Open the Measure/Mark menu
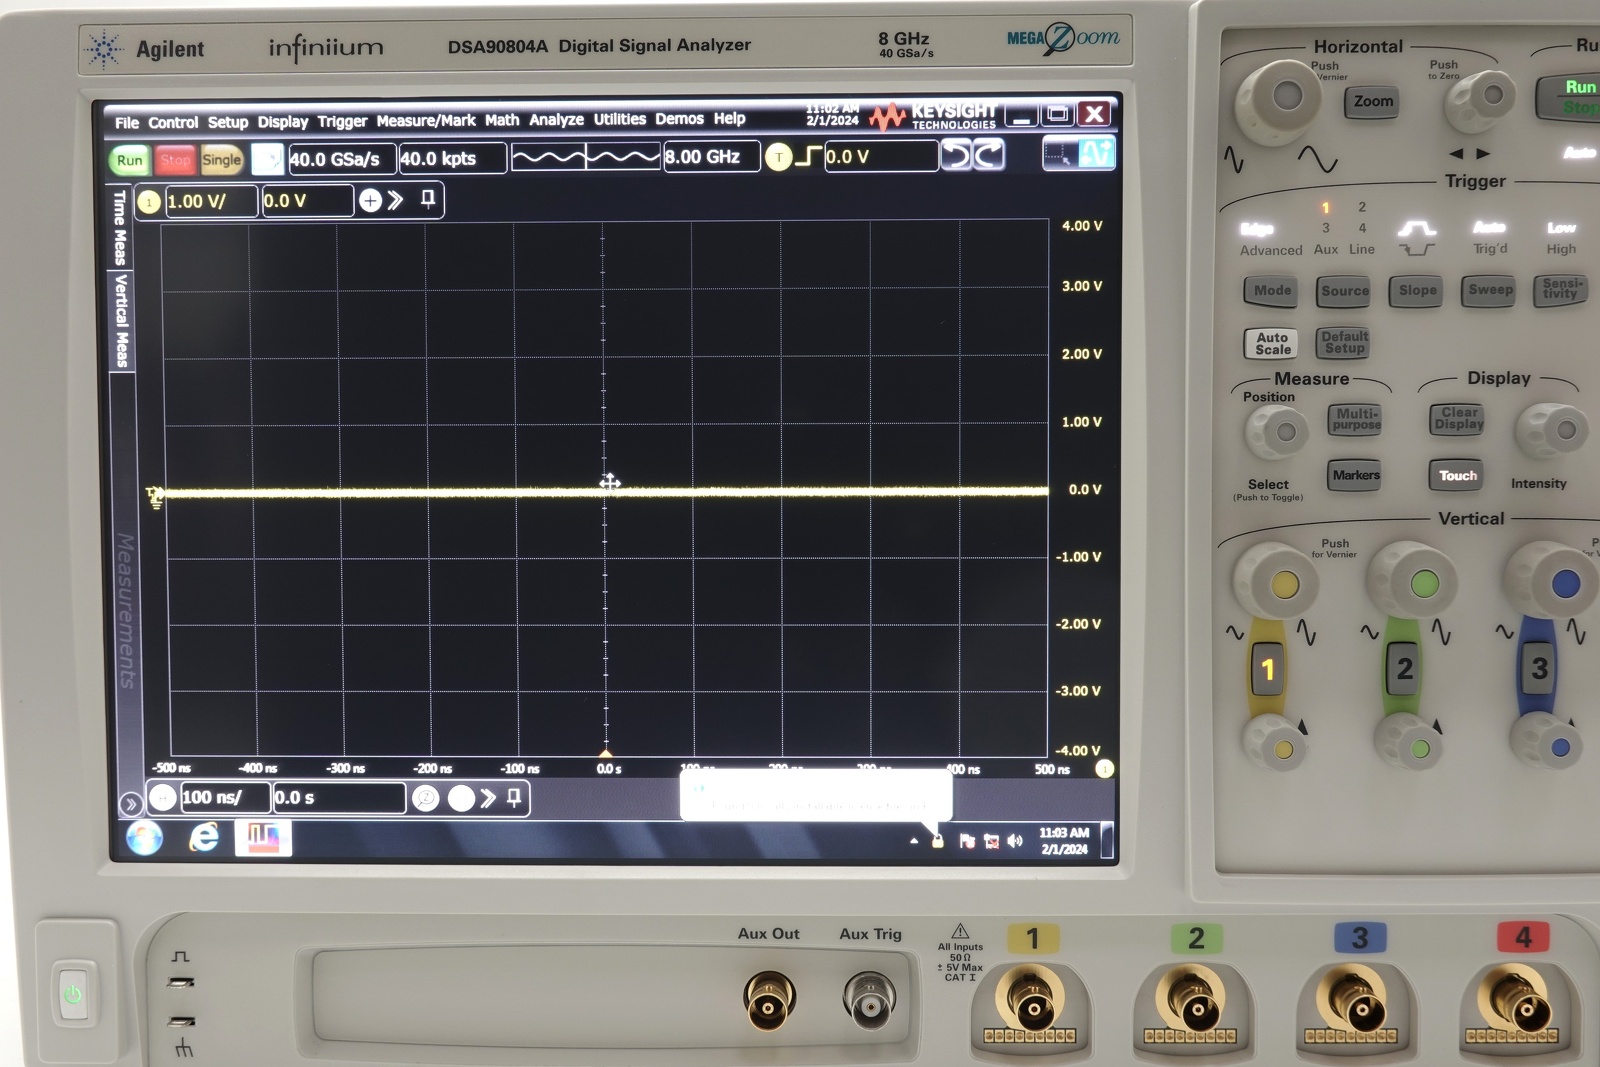Image resolution: width=1600 pixels, height=1067 pixels. pyautogui.click(x=426, y=120)
